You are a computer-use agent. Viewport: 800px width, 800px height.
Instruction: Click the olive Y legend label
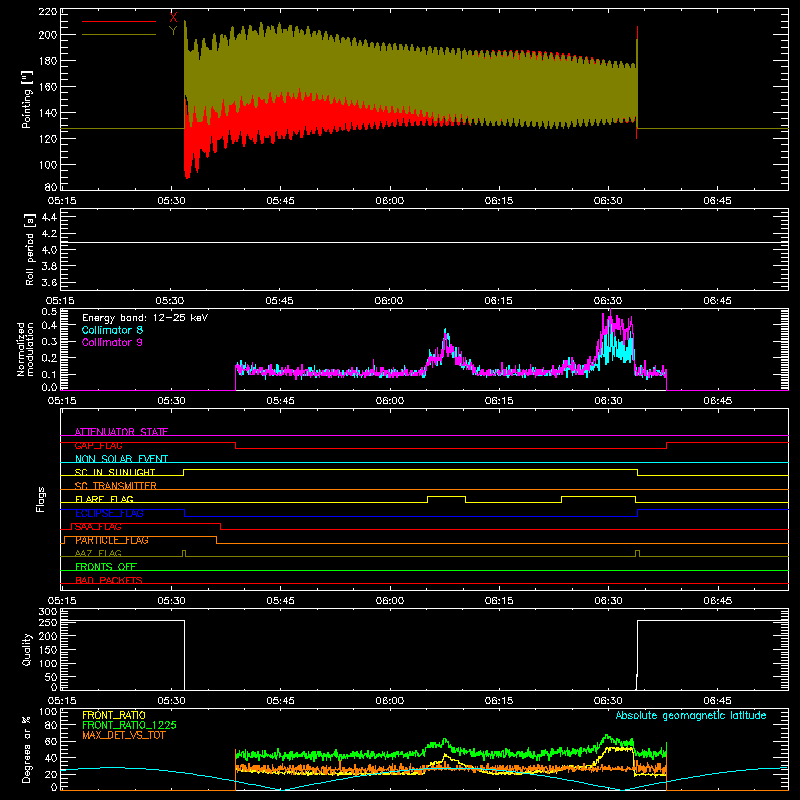(x=173, y=31)
